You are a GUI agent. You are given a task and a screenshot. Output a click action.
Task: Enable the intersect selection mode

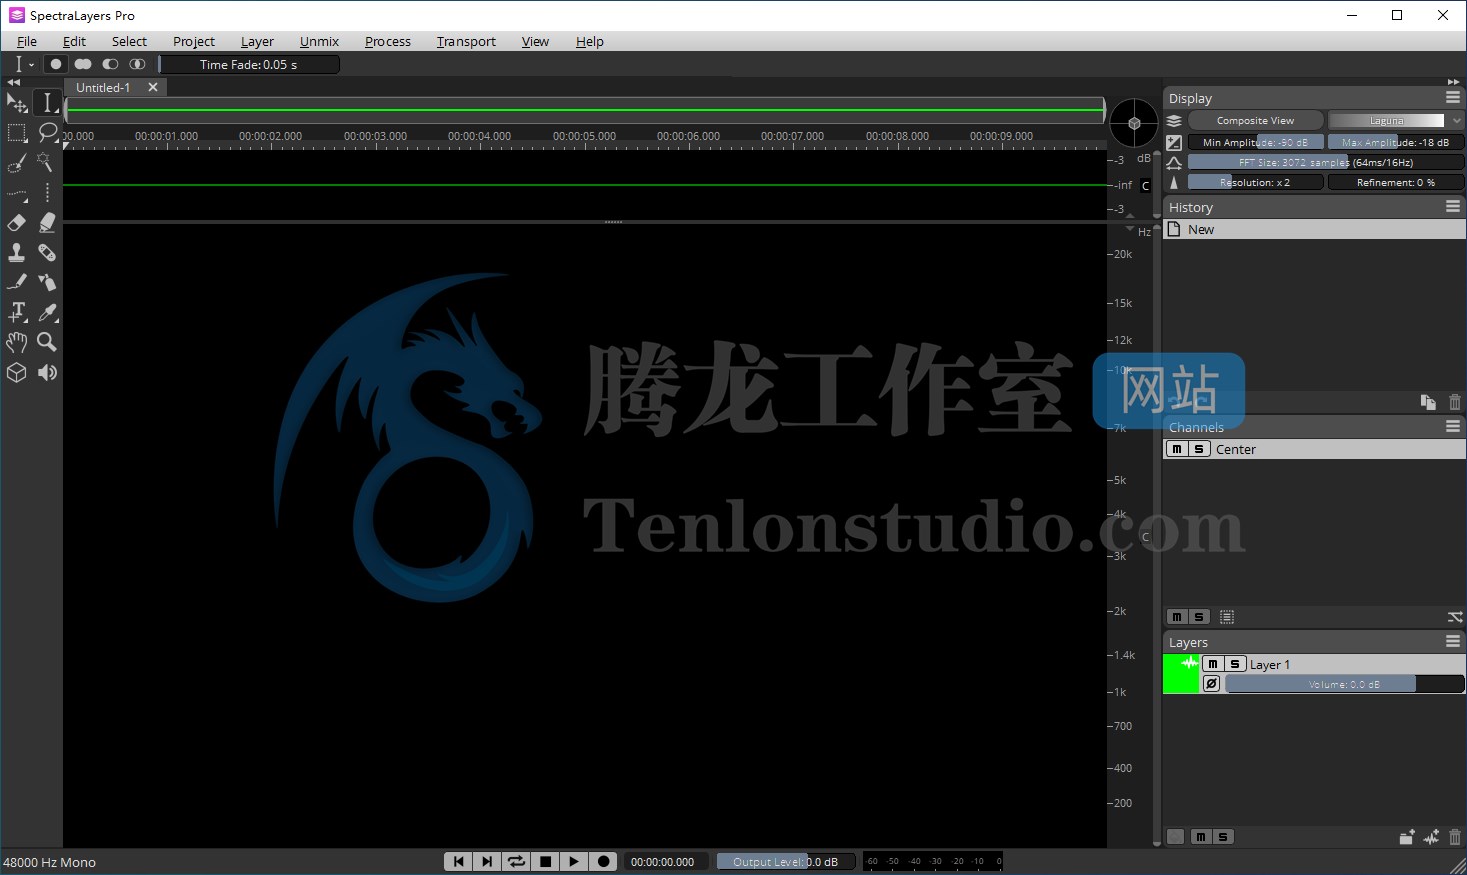click(138, 64)
